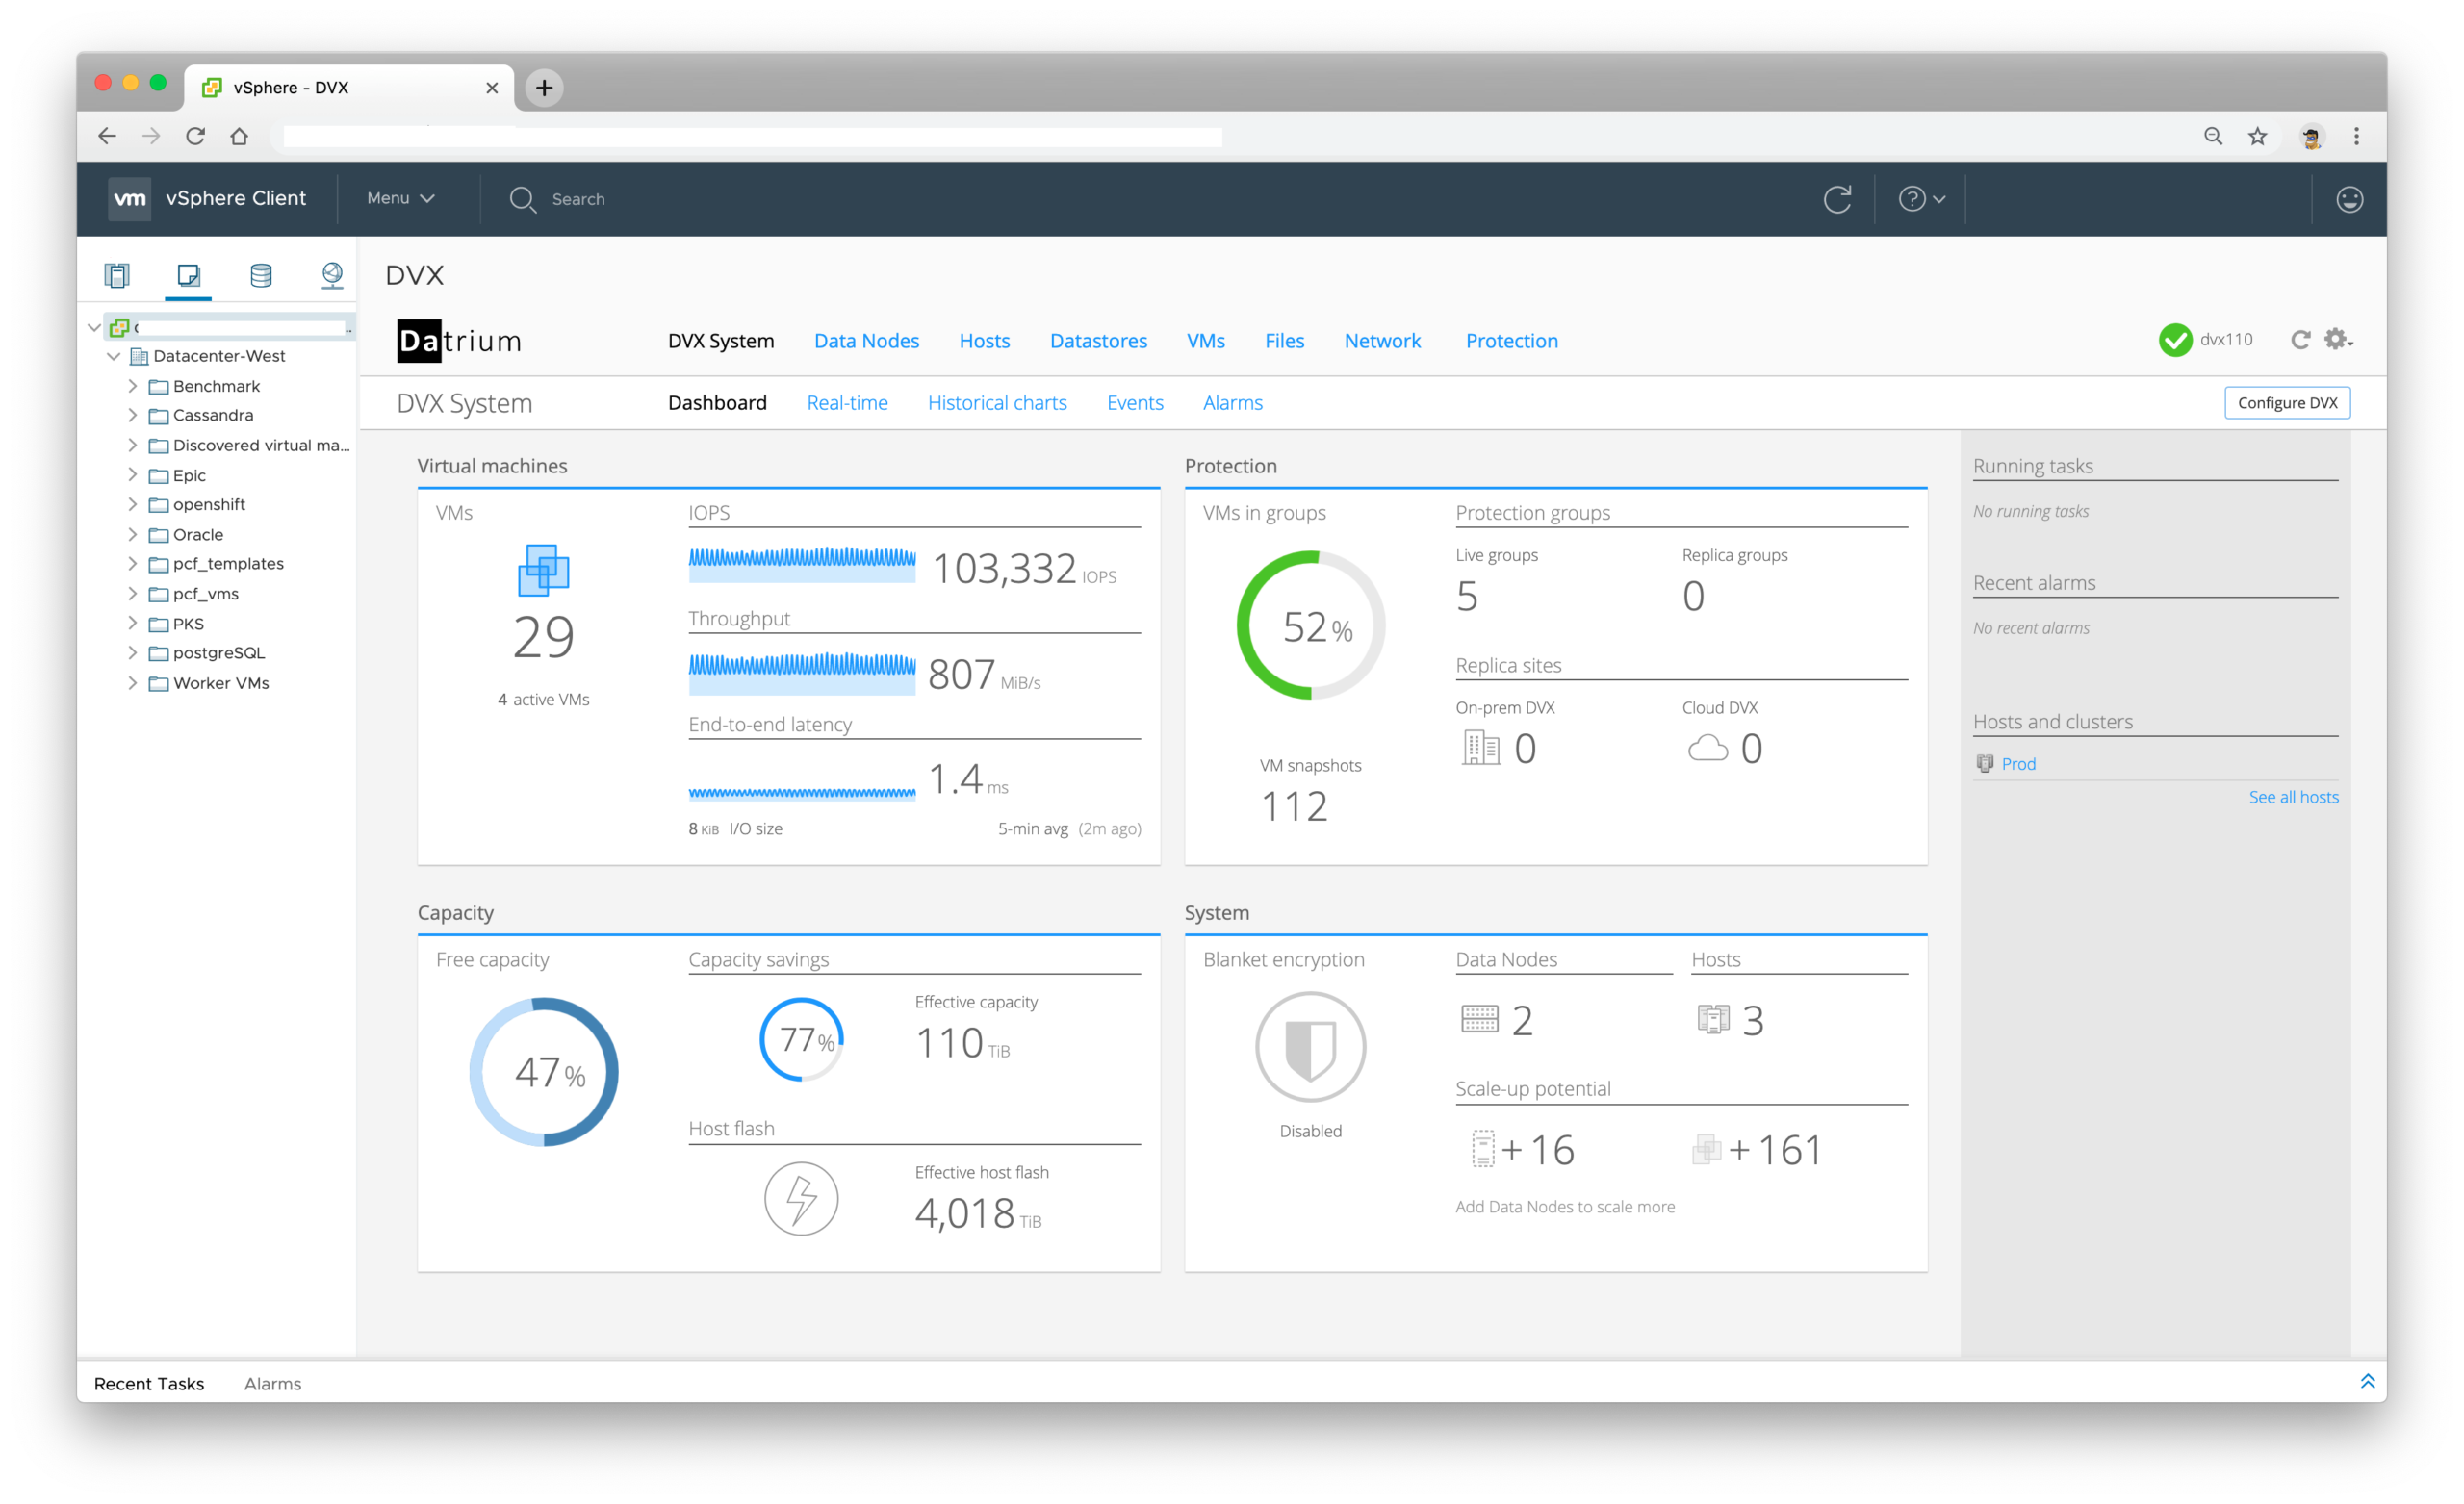This screenshot has height=1504, width=2464.
Task: Open the Menu dropdown
Action: tap(400, 198)
